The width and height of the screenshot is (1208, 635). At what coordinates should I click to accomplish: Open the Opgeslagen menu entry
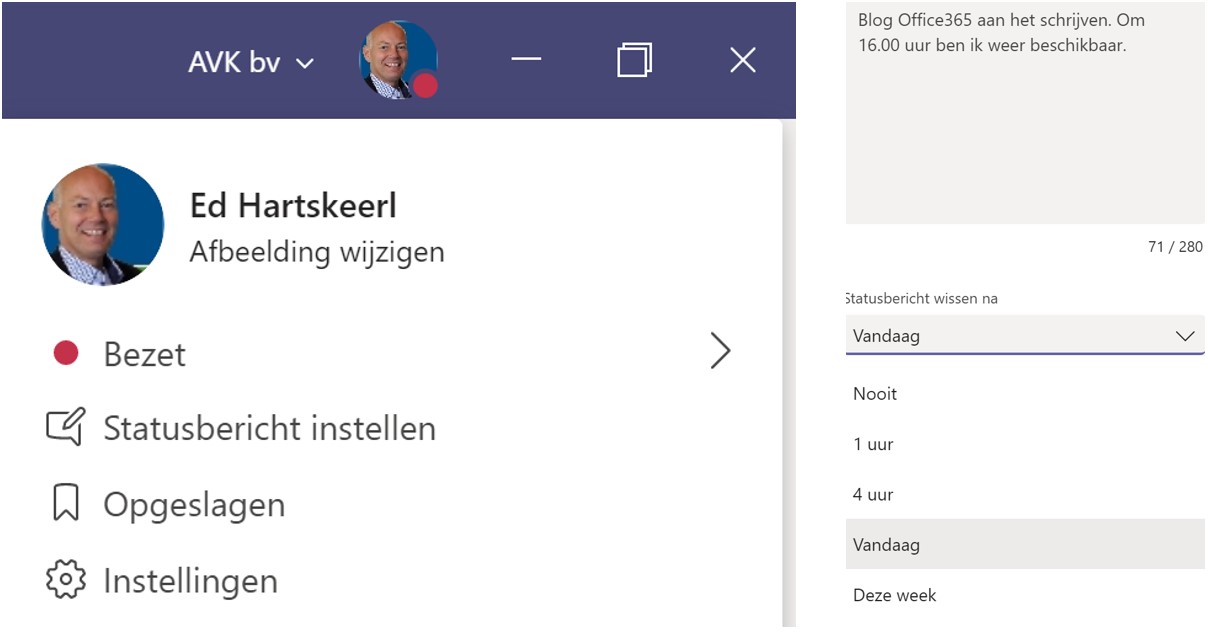coord(194,504)
